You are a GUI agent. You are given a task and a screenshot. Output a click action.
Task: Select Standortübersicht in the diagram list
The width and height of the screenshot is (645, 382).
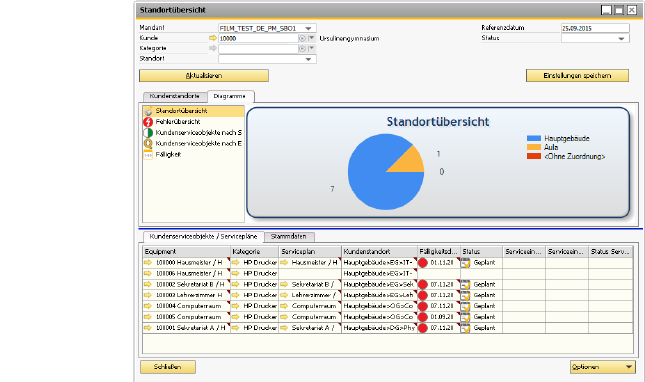click(193, 111)
